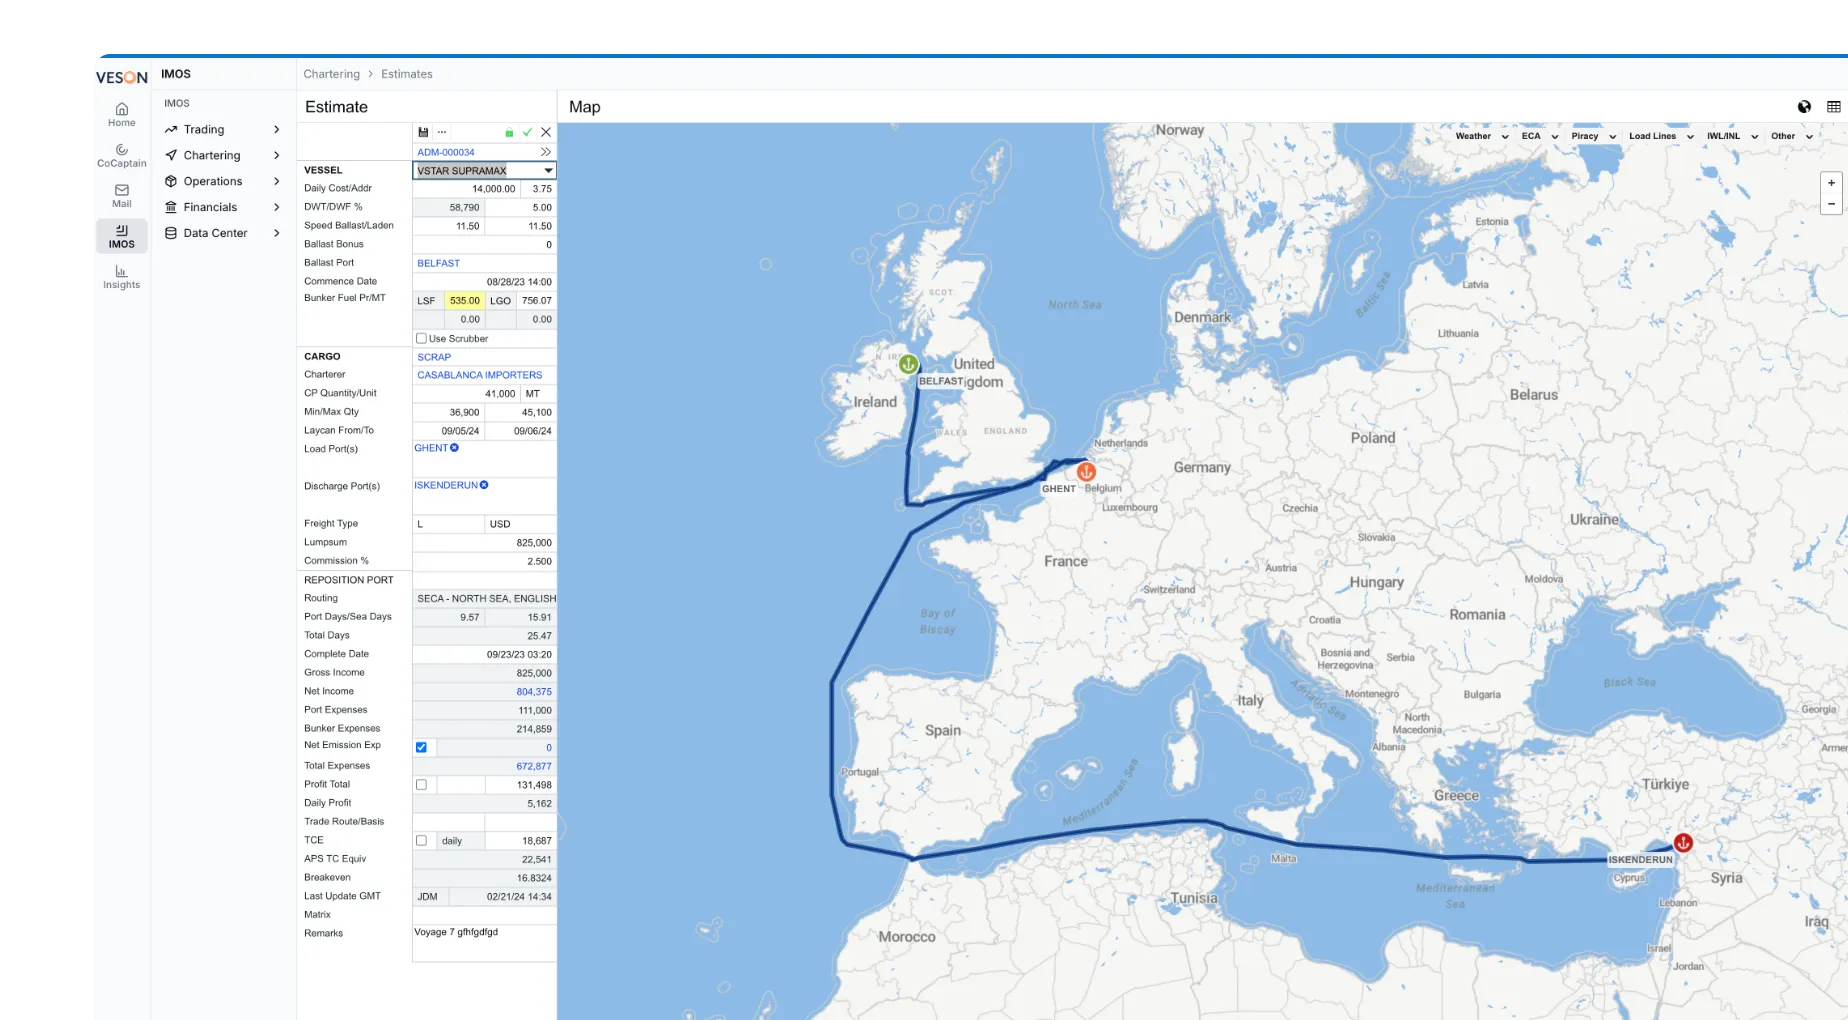Open CoCaptain from the sidebar
The image size is (1848, 1020).
point(121,155)
